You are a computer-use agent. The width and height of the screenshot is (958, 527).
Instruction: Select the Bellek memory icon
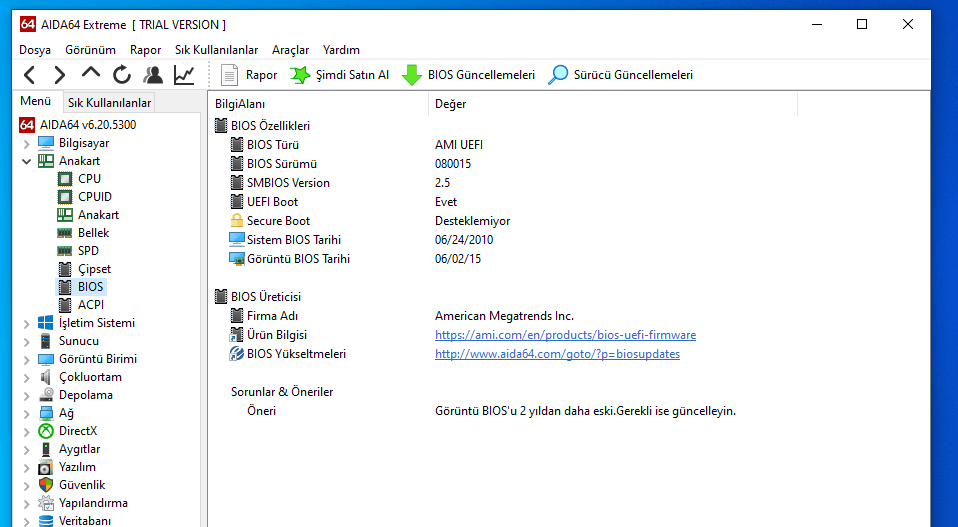(x=65, y=233)
